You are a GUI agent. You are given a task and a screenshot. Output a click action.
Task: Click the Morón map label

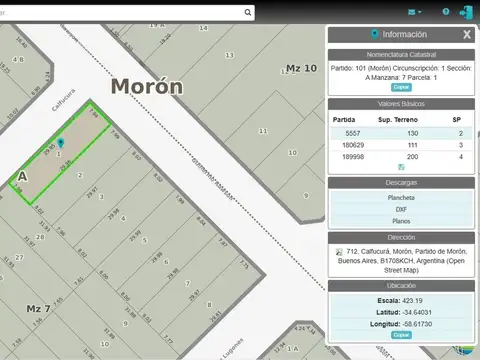pyautogui.click(x=147, y=86)
